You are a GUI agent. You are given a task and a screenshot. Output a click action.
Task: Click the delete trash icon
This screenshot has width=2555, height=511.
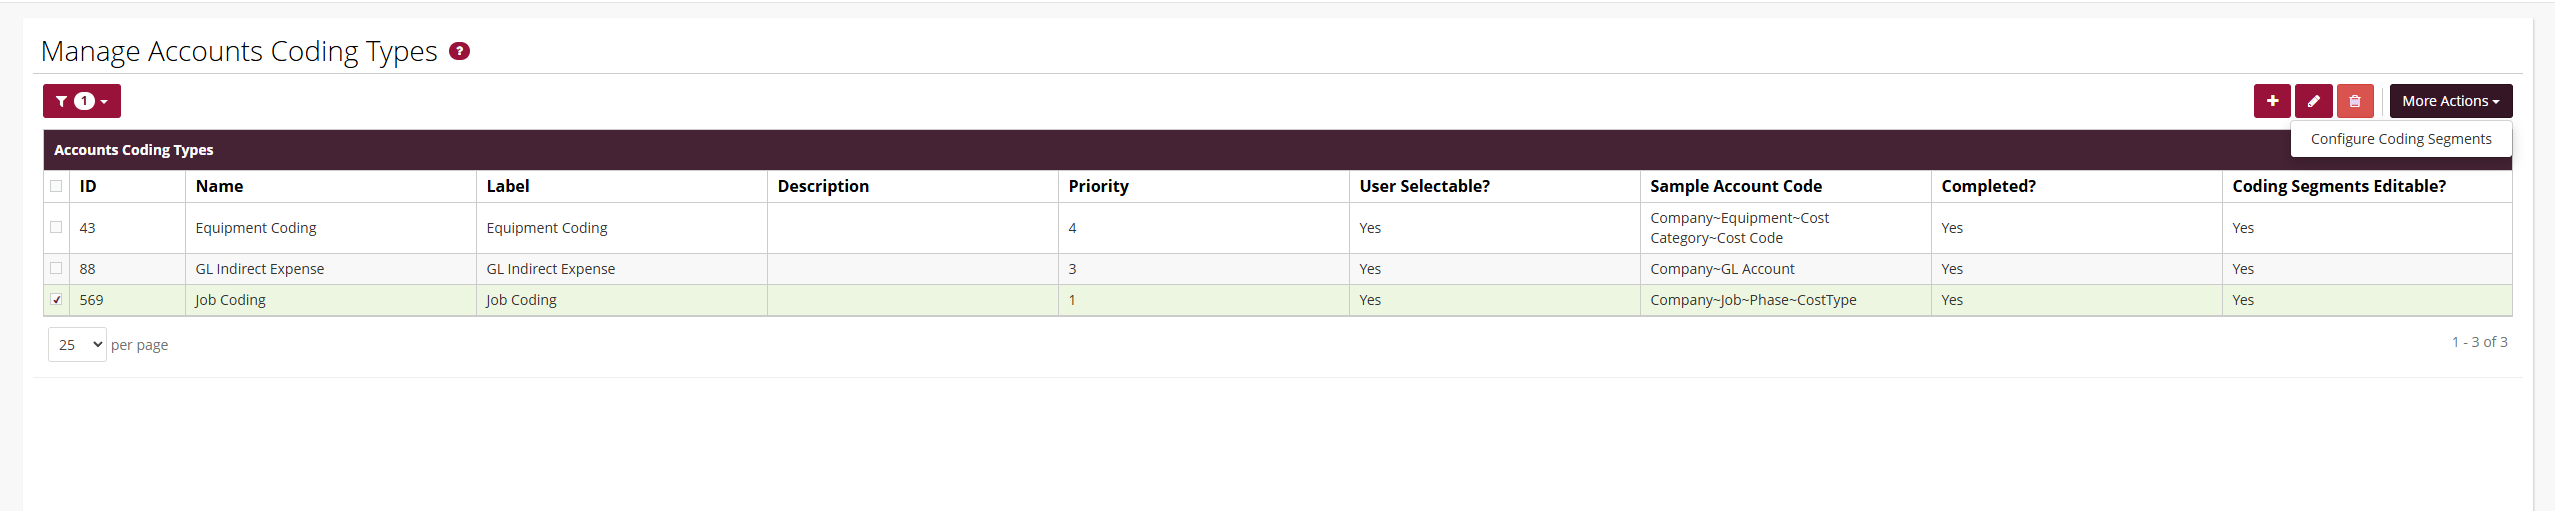[x=2355, y=101]
